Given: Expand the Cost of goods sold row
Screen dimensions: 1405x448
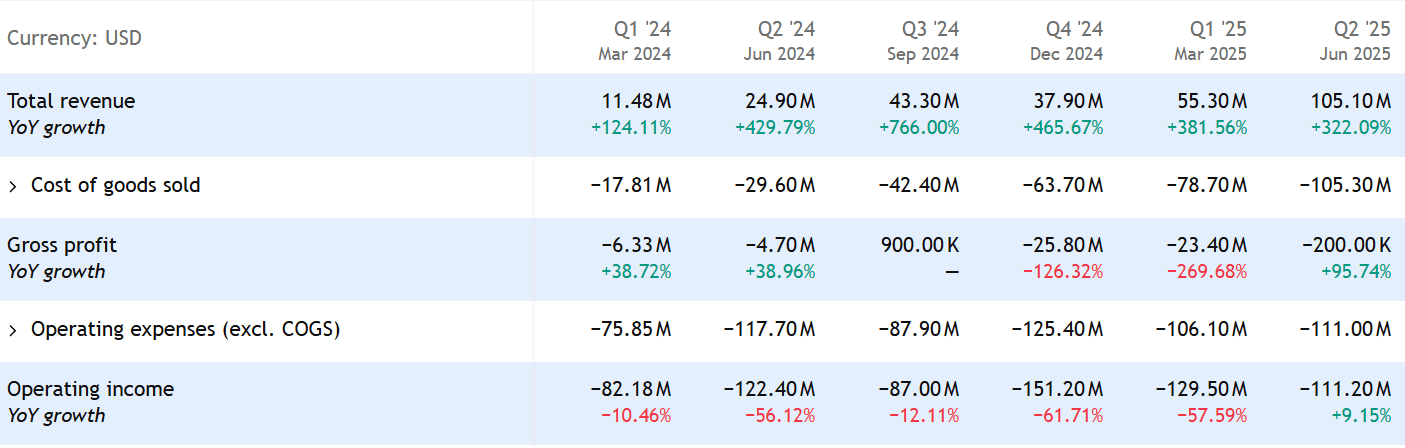Looking at the screenshot, I should click(x=13, y=186).
